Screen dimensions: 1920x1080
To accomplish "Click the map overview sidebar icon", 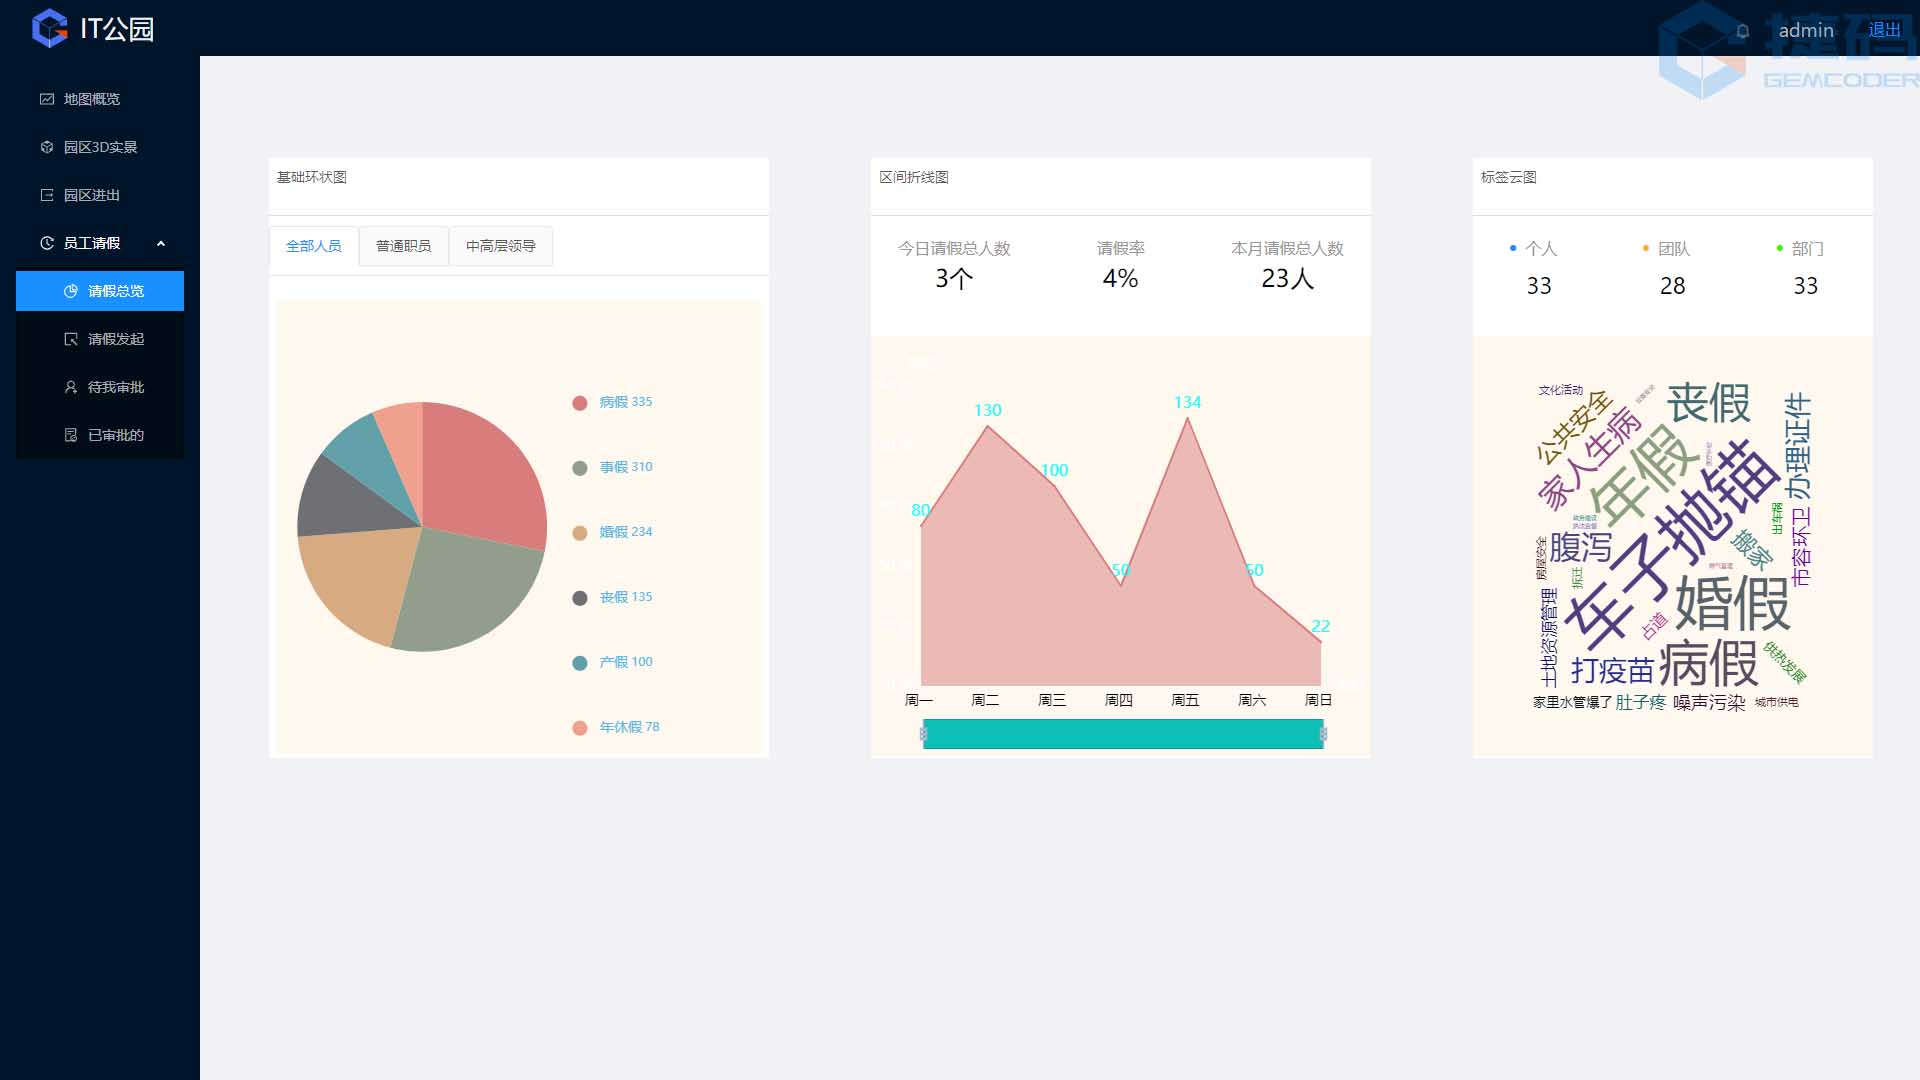I will (46, 99).
